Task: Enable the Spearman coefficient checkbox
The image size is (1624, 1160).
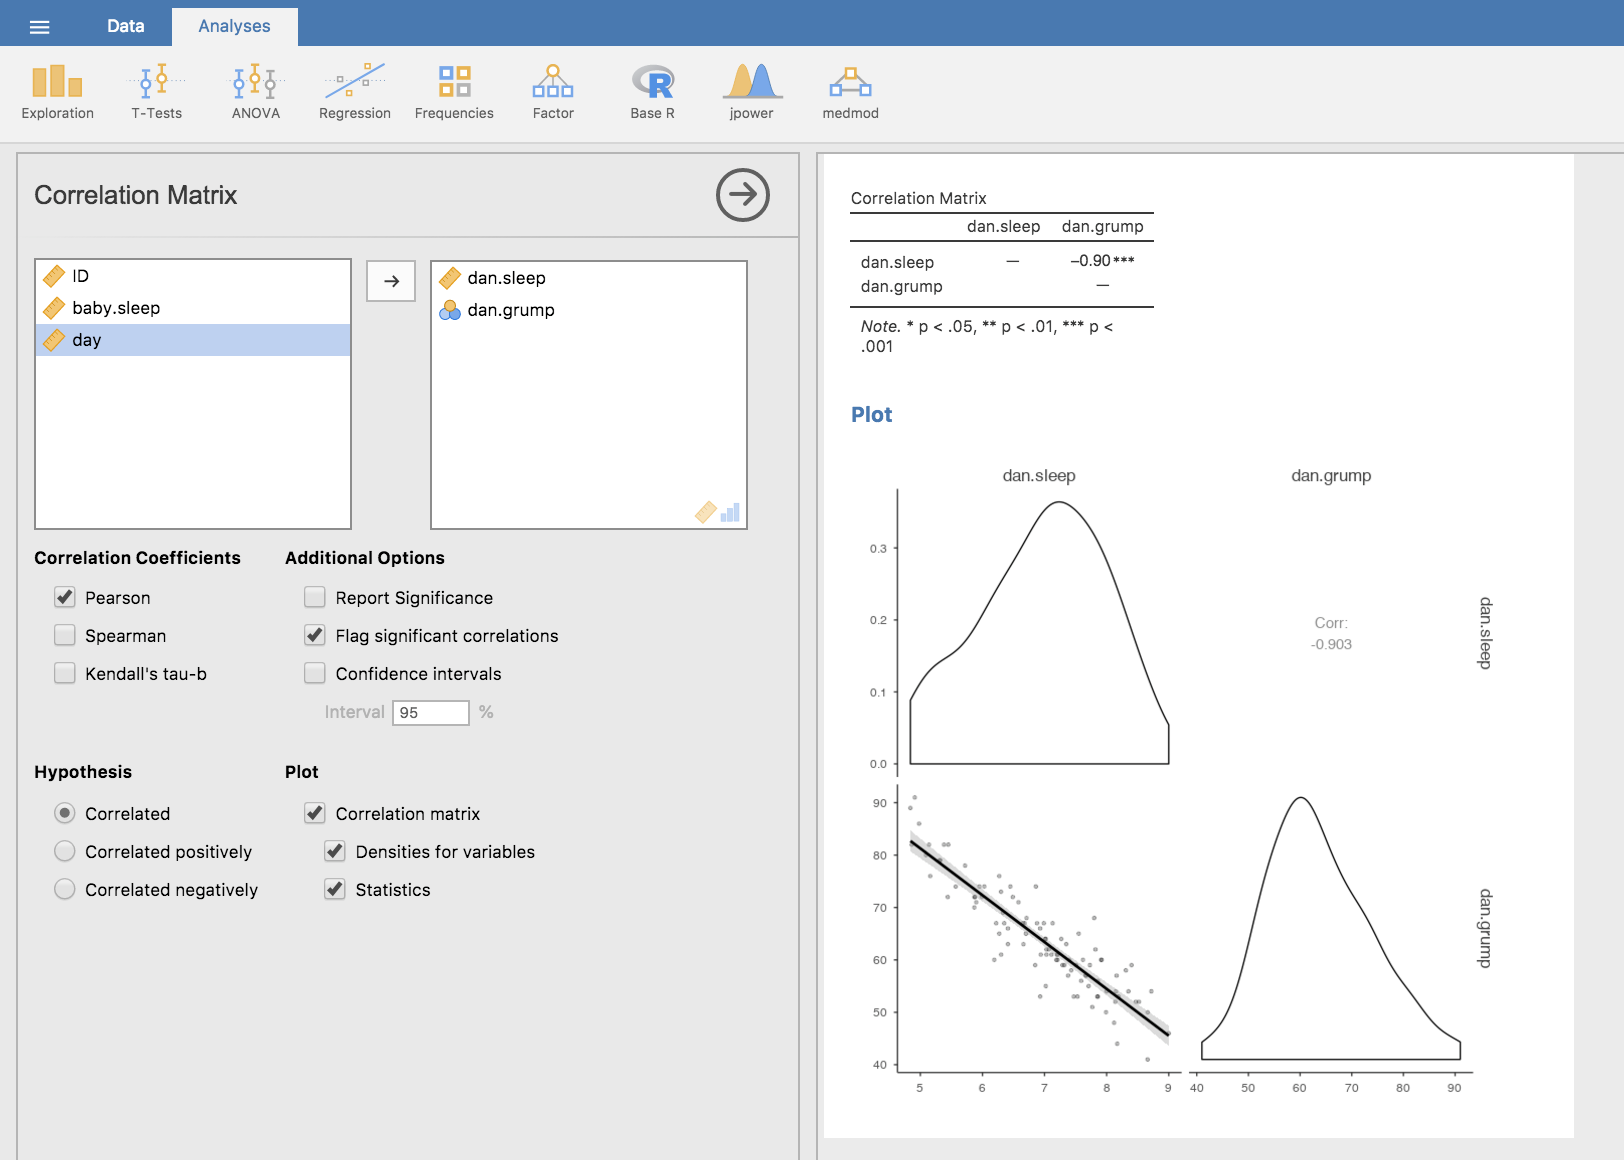Action: tap(65, 635)
